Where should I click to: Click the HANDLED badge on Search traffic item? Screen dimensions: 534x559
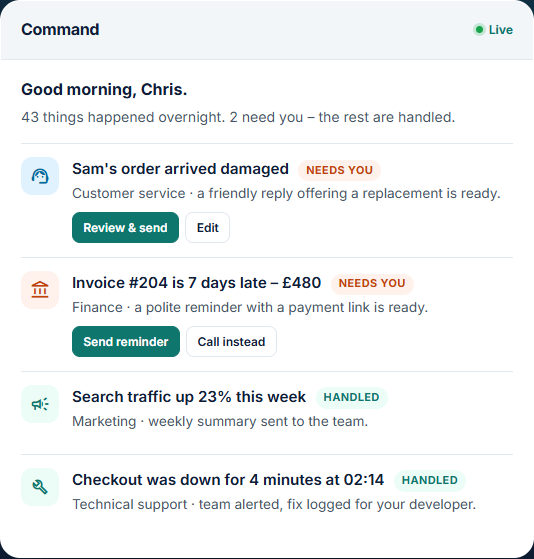[x=351, y=398]
